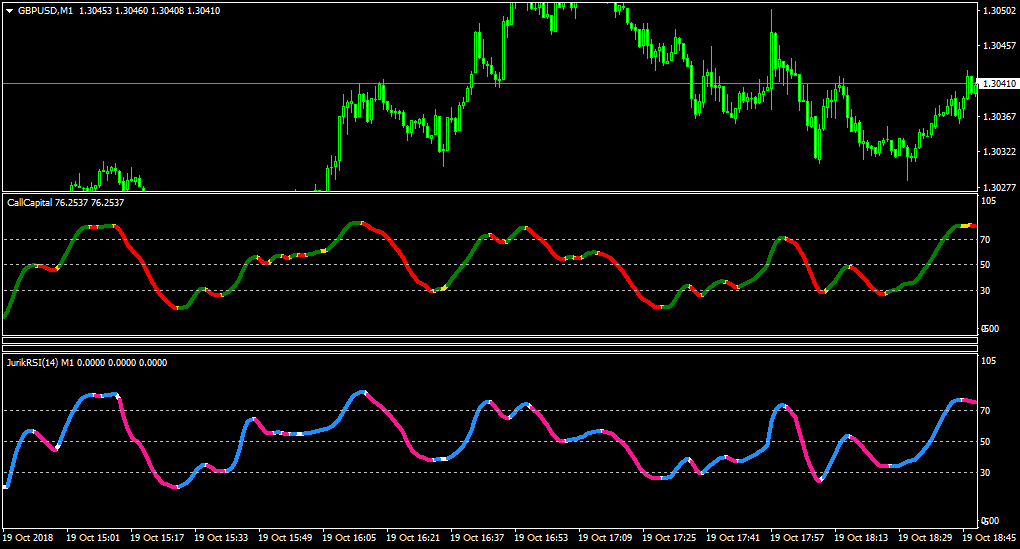1020x549 pixels.
Task: Click the CallCapital indicator title
Action: pyautogui.click(x=29, y=203)
